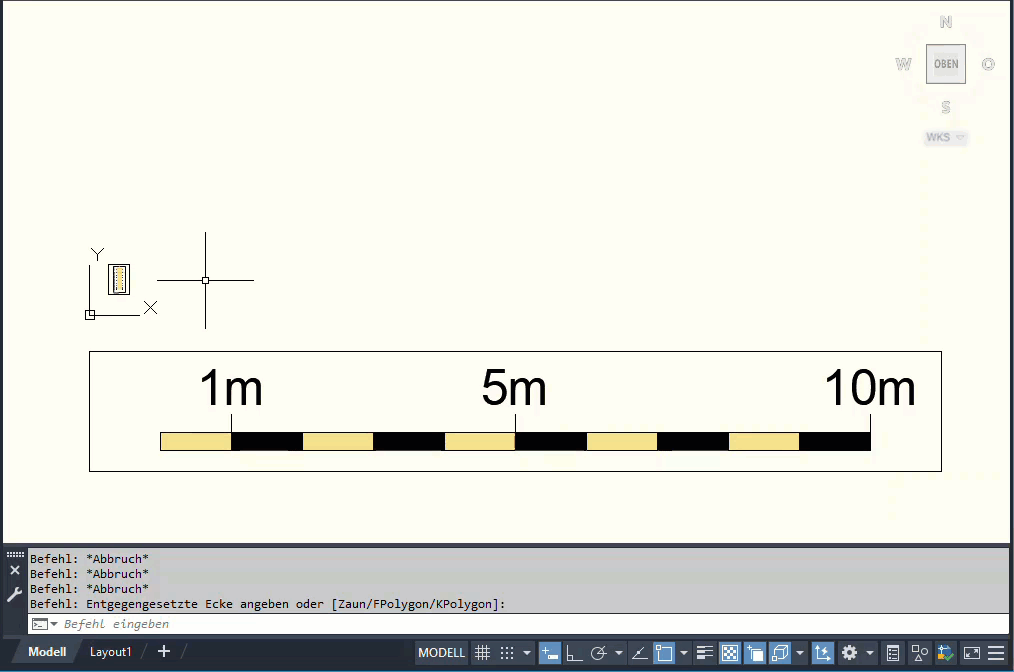Toggle ortho mode in status bar
This screenshot has width=1014, height=672.
pyautogui.click(x=574, y=653)
